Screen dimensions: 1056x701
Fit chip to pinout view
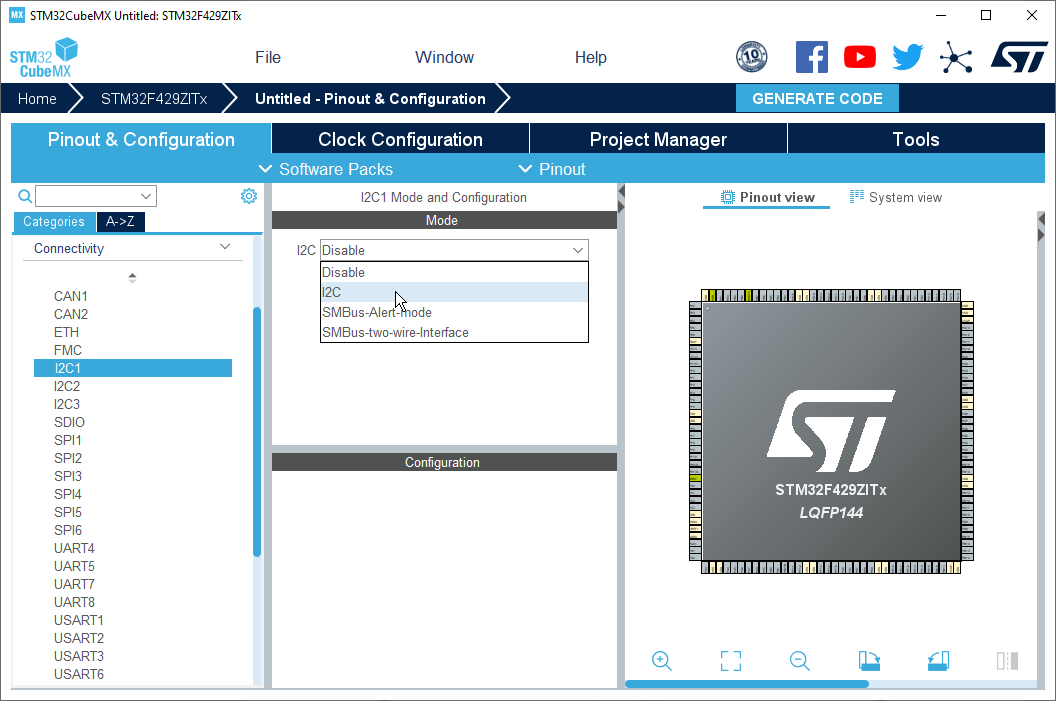coord(731,661)
